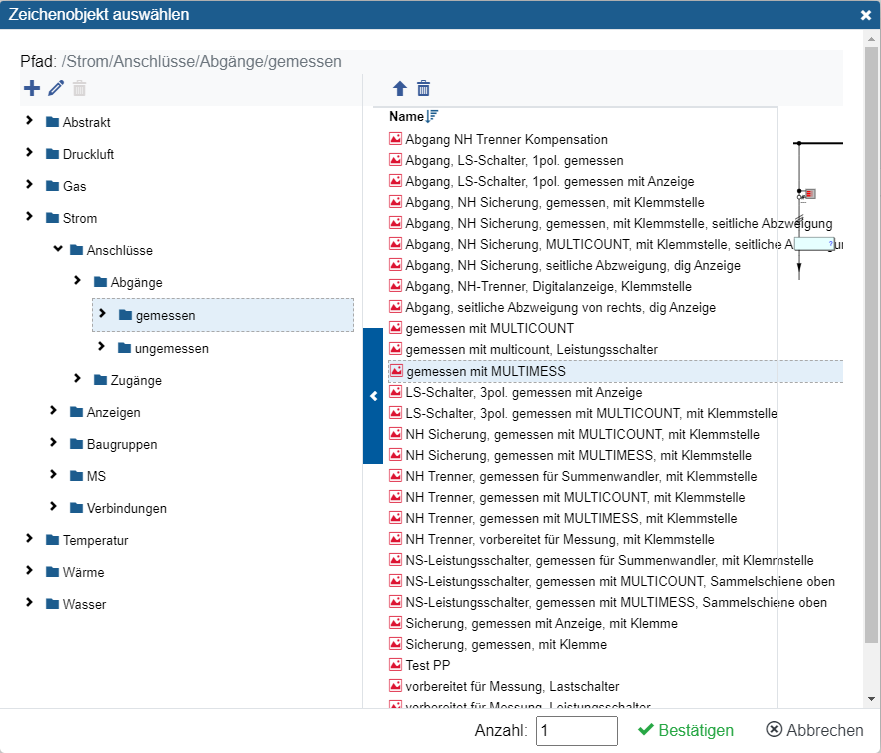Viewport: 881px width, 753px height.
Task: Collapse the Anschlüsse folder chevron
Action: point(58,249)
